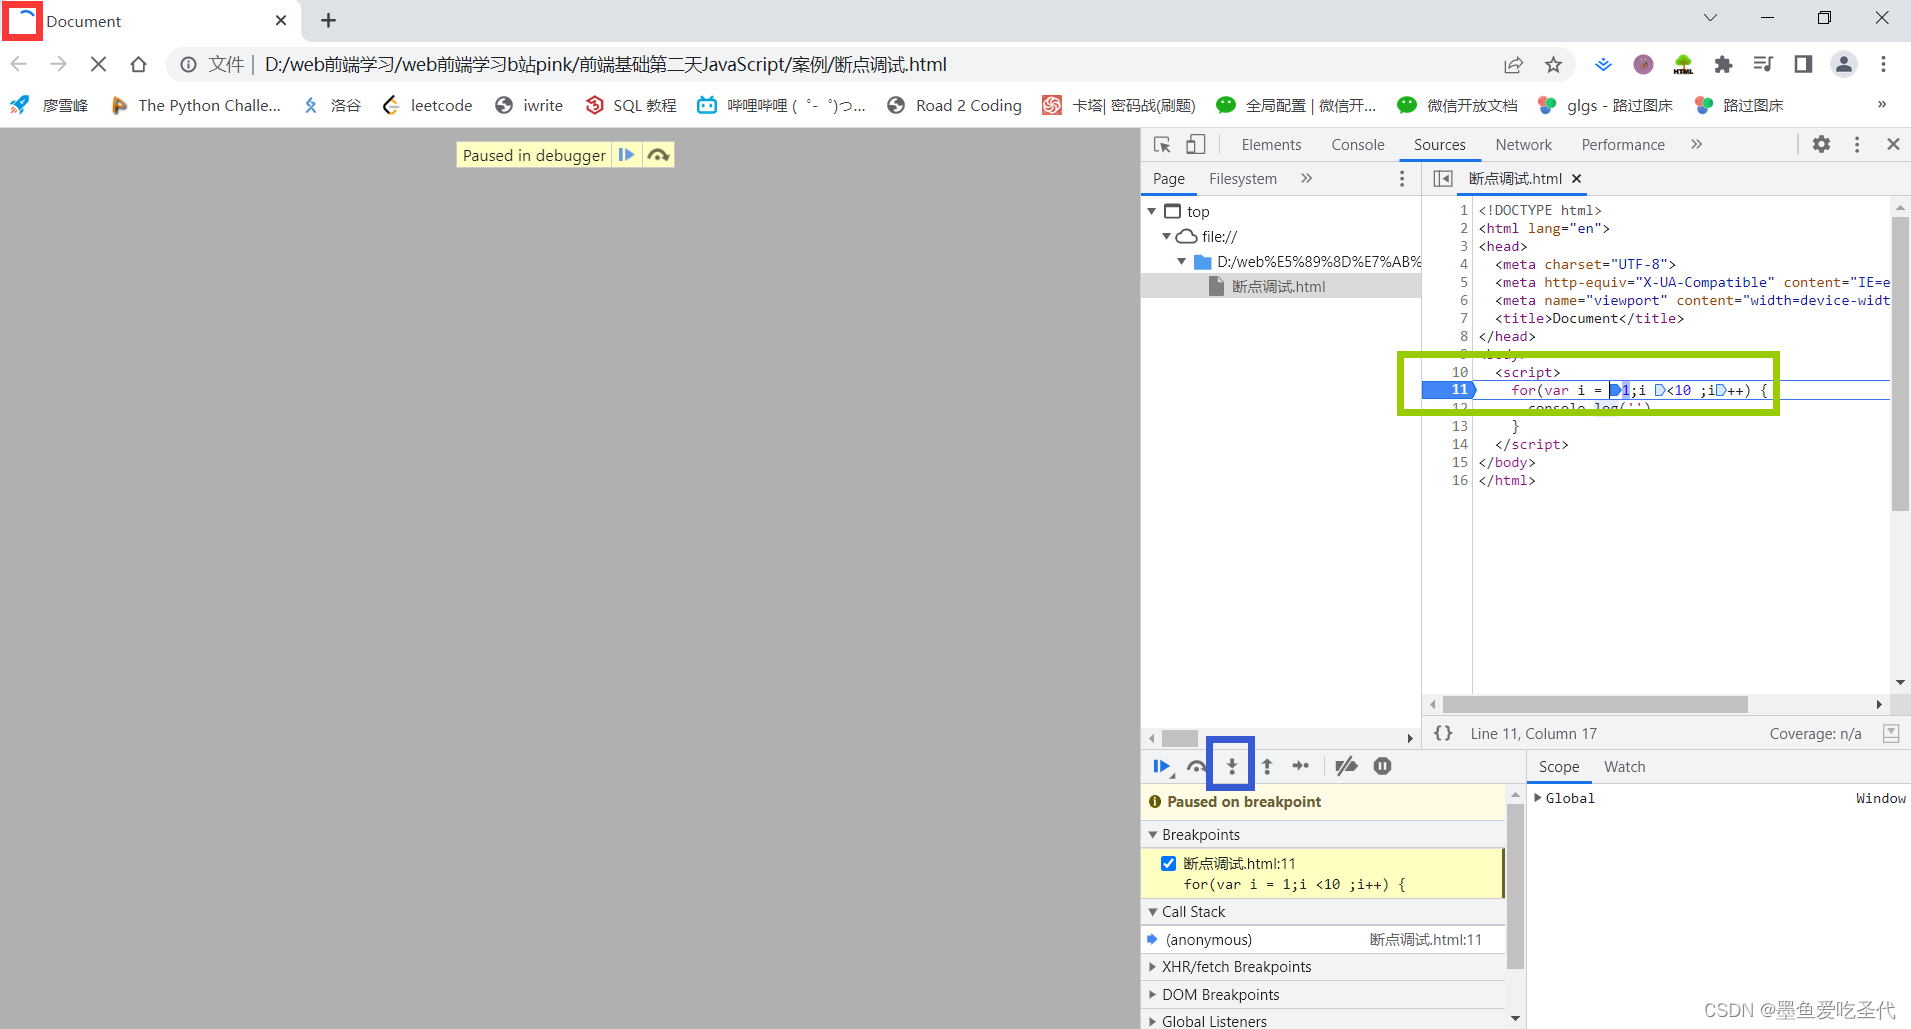Open DevTools customize menu
The image size is (1911, 1029).
point(1857,144)
